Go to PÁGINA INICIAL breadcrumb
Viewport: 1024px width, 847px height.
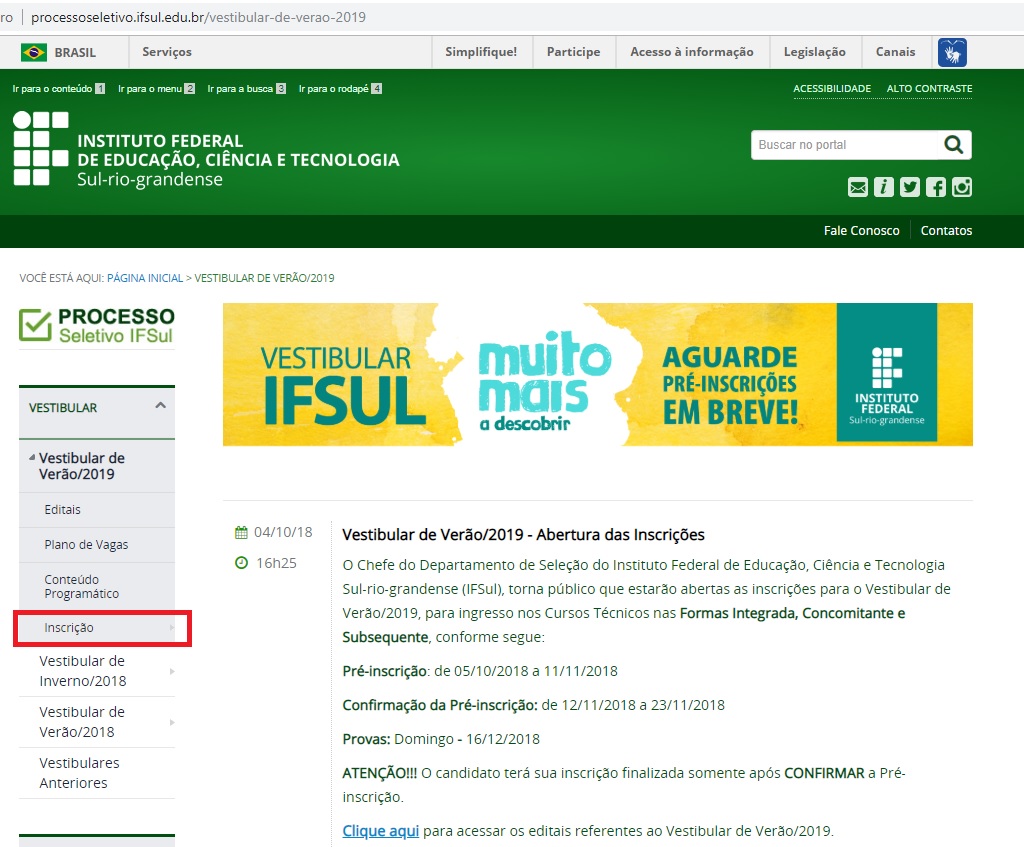coord(145,278)
